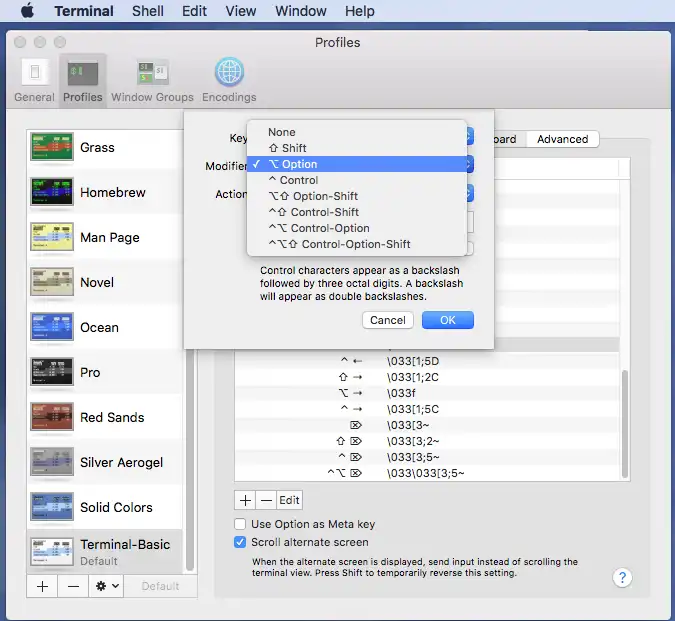Select the Terminal-Basic default profile
The image size is (675, 621).
click(x=104, y=552)
